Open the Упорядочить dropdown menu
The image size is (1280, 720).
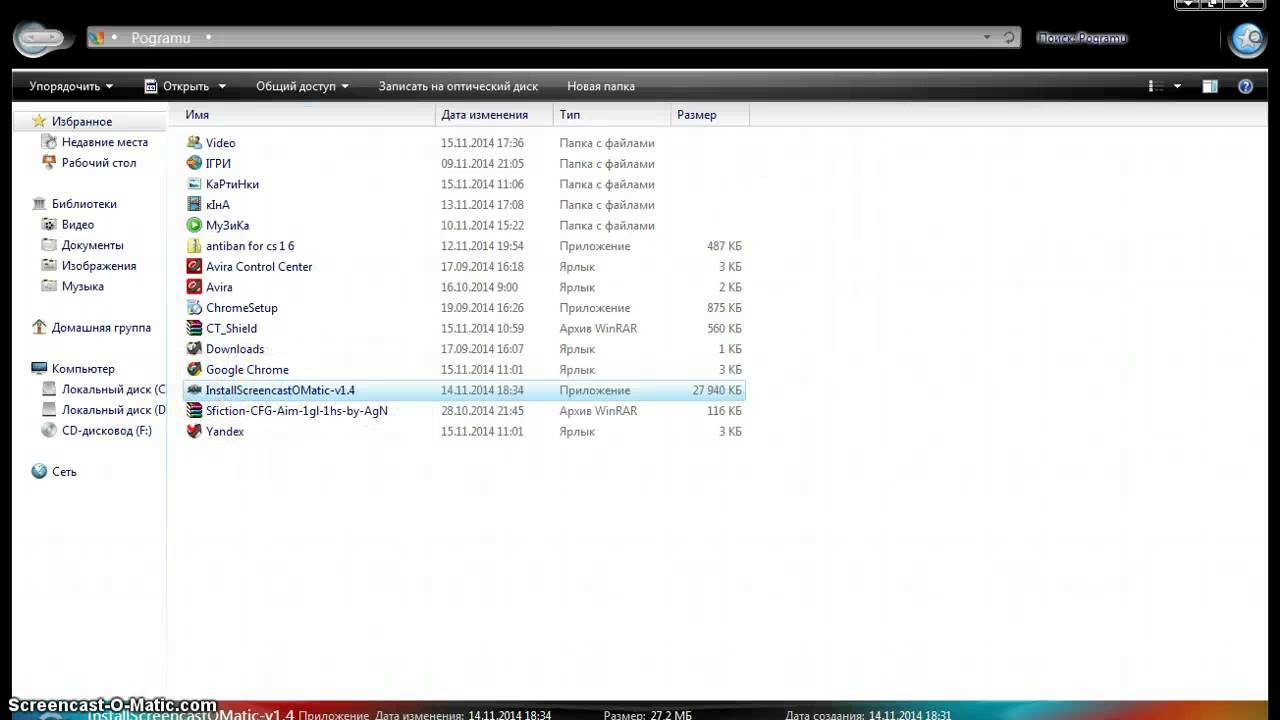point(71,86)
